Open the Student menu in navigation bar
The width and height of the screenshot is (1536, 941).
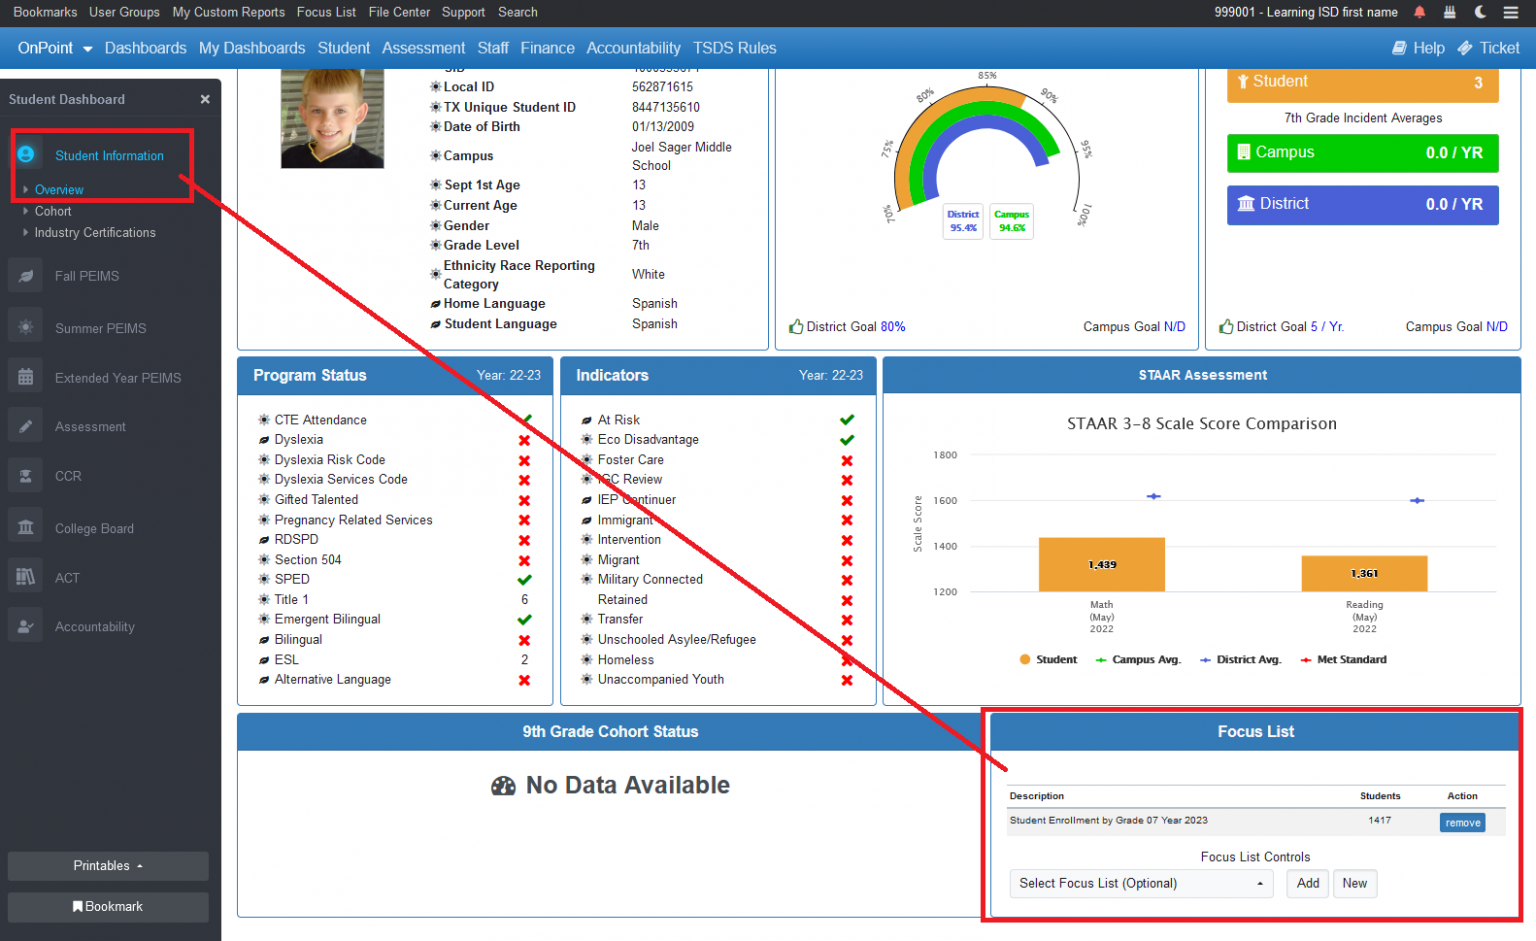[344, 47]
